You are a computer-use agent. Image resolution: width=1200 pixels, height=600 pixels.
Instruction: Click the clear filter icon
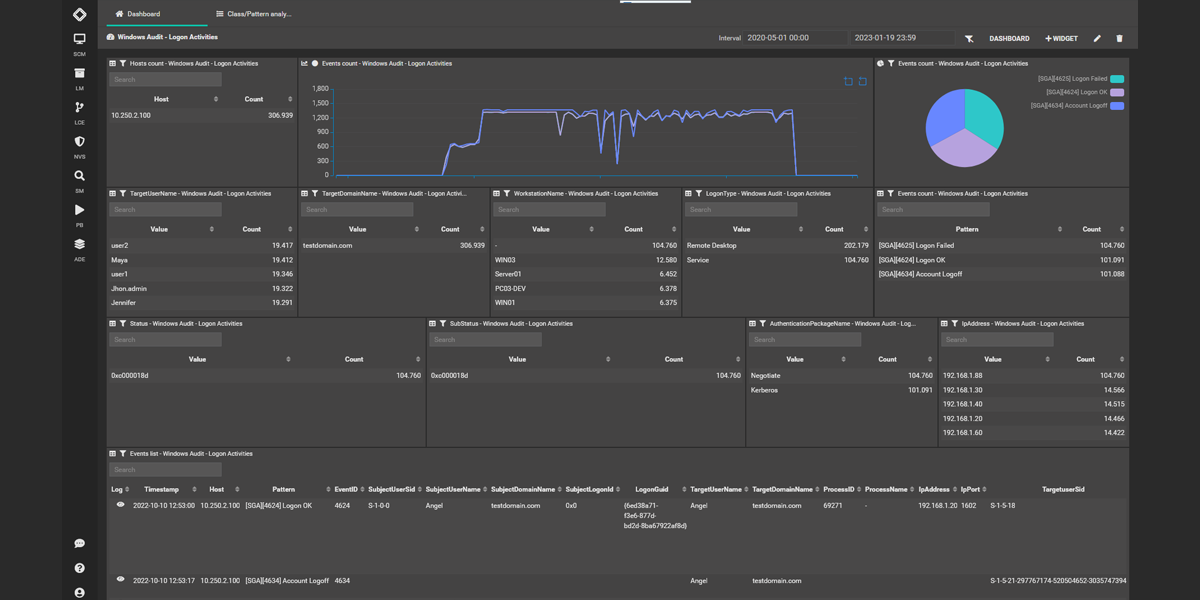969,39
